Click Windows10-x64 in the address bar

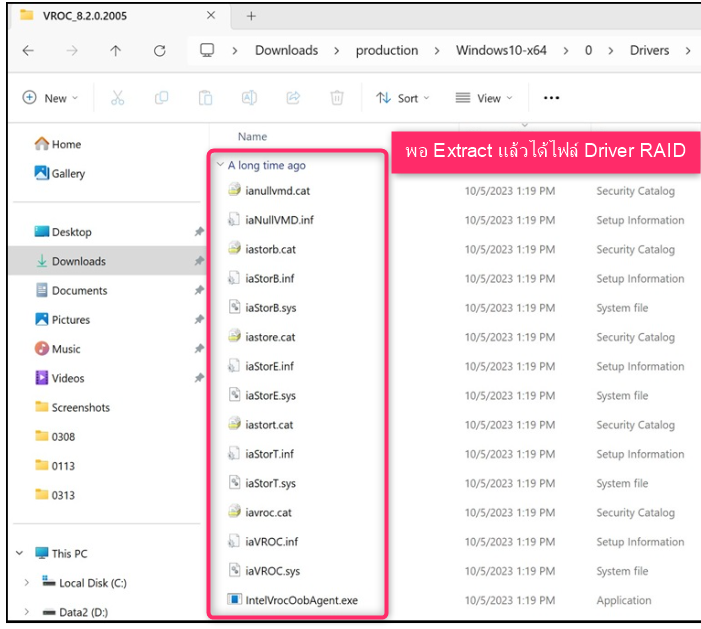501,51
